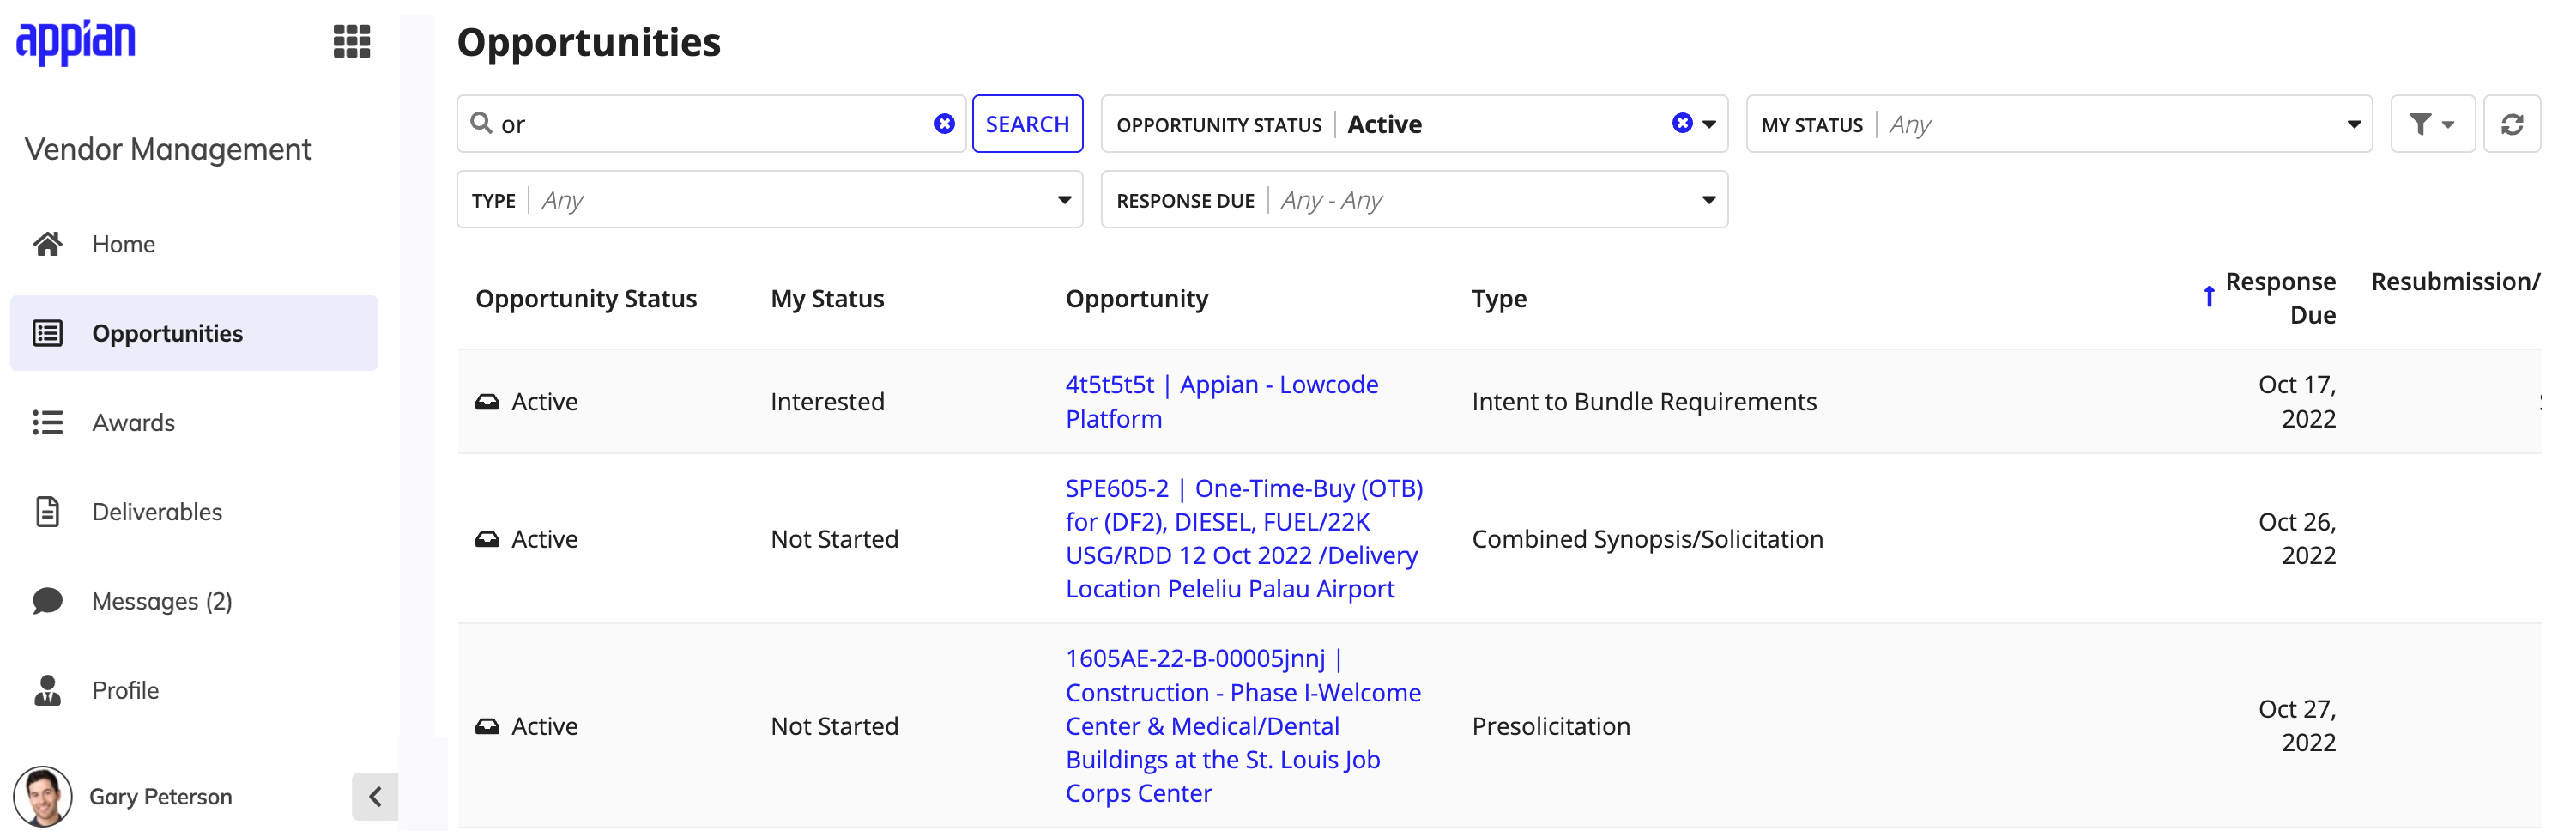Select the Home icon in sidebar
The height and width of the screenshot is (831, 2576).
coord(47,243)
